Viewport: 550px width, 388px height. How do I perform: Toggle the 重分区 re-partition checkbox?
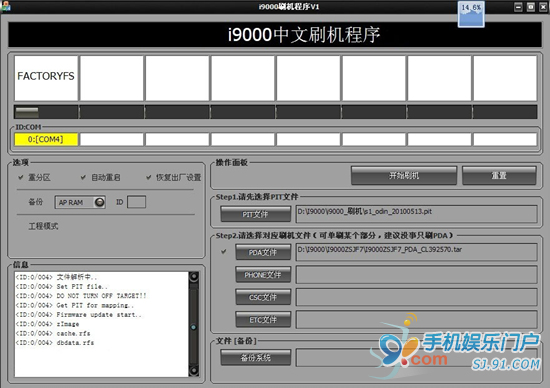coord(21,178)
